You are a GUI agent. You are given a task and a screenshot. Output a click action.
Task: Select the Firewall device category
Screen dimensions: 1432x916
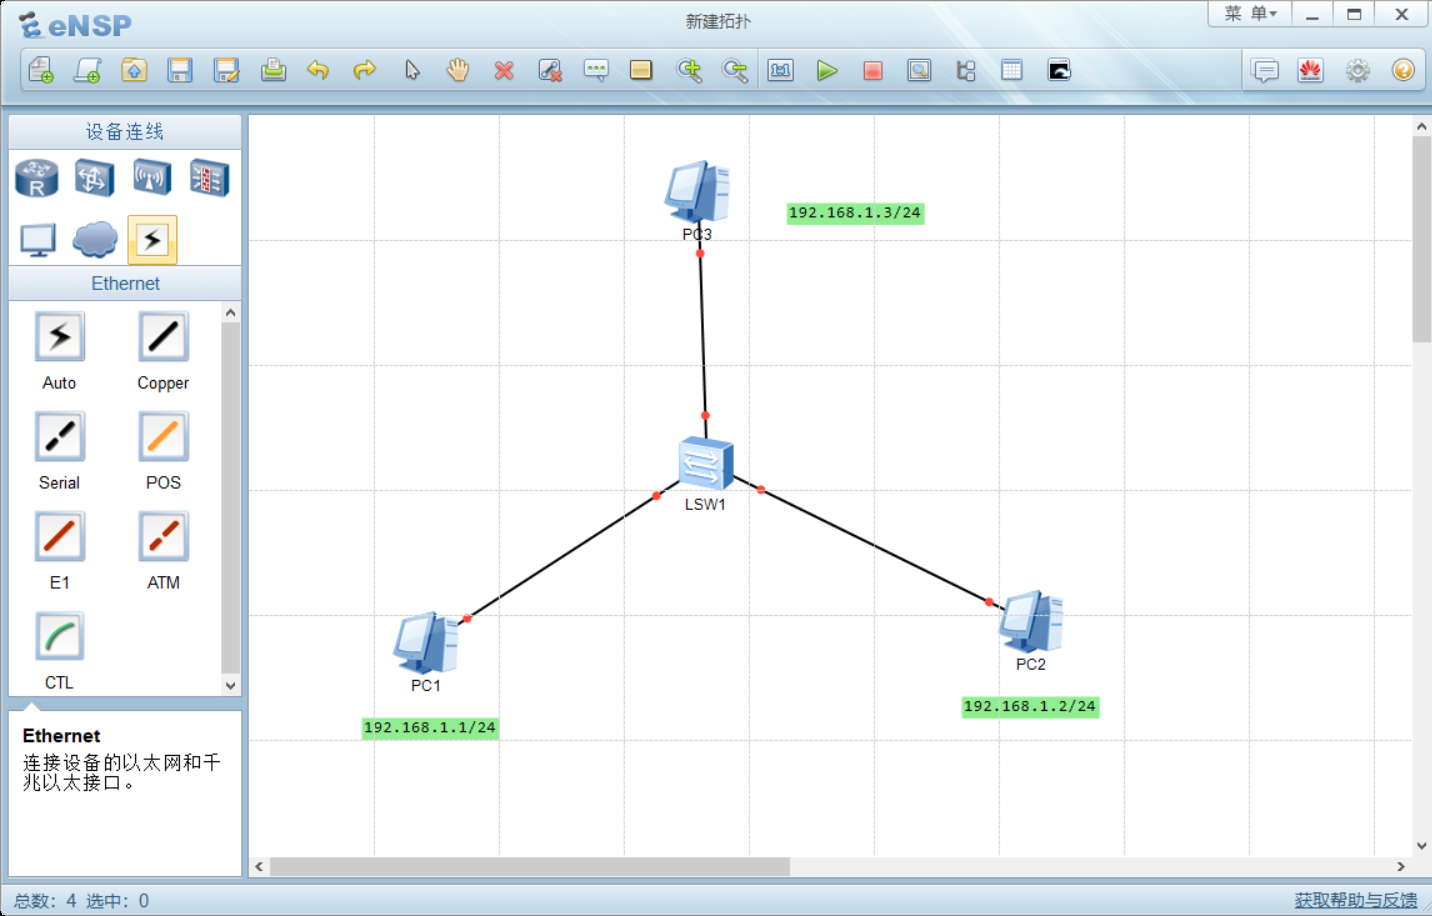tap(210, 178)
